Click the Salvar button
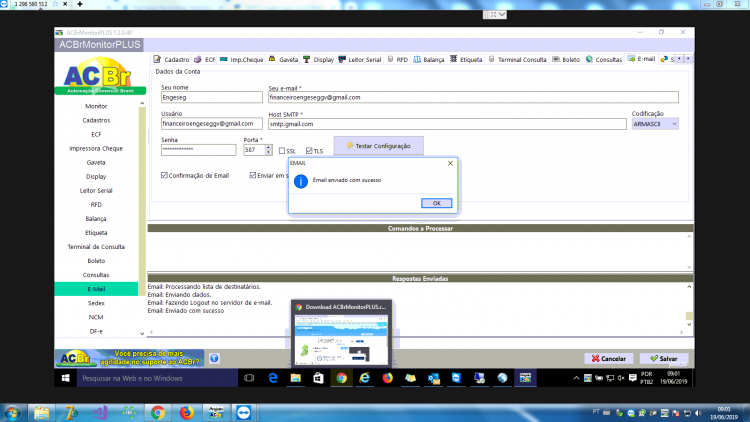The height and width of the screenshot is (422, 750). pos(663,358)
